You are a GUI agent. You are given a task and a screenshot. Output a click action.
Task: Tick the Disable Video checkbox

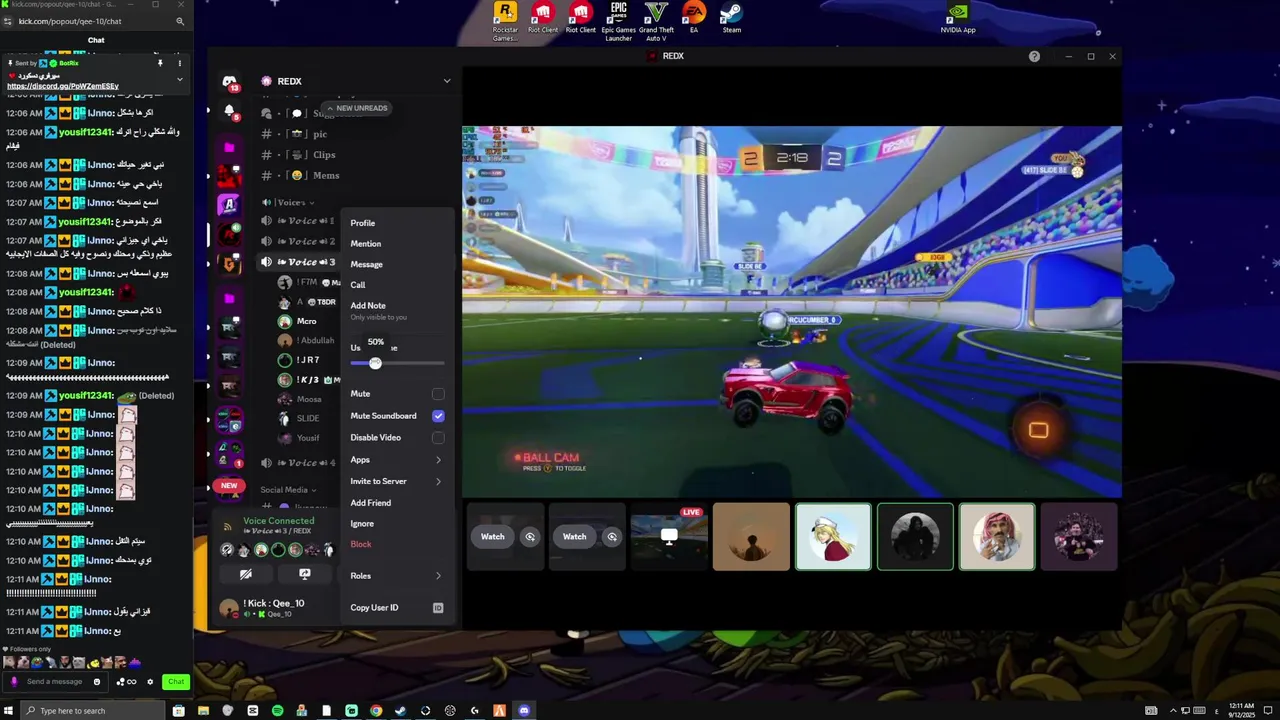click(x=438, y=438)
